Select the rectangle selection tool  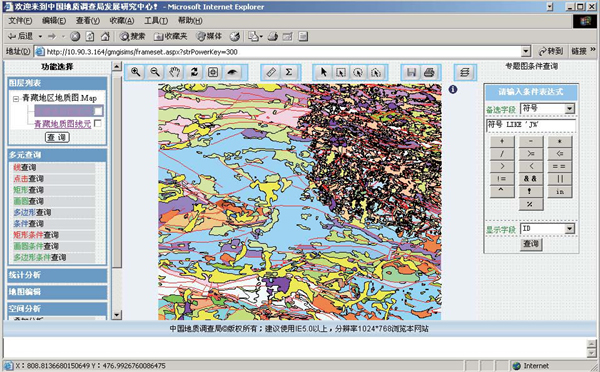341,72
